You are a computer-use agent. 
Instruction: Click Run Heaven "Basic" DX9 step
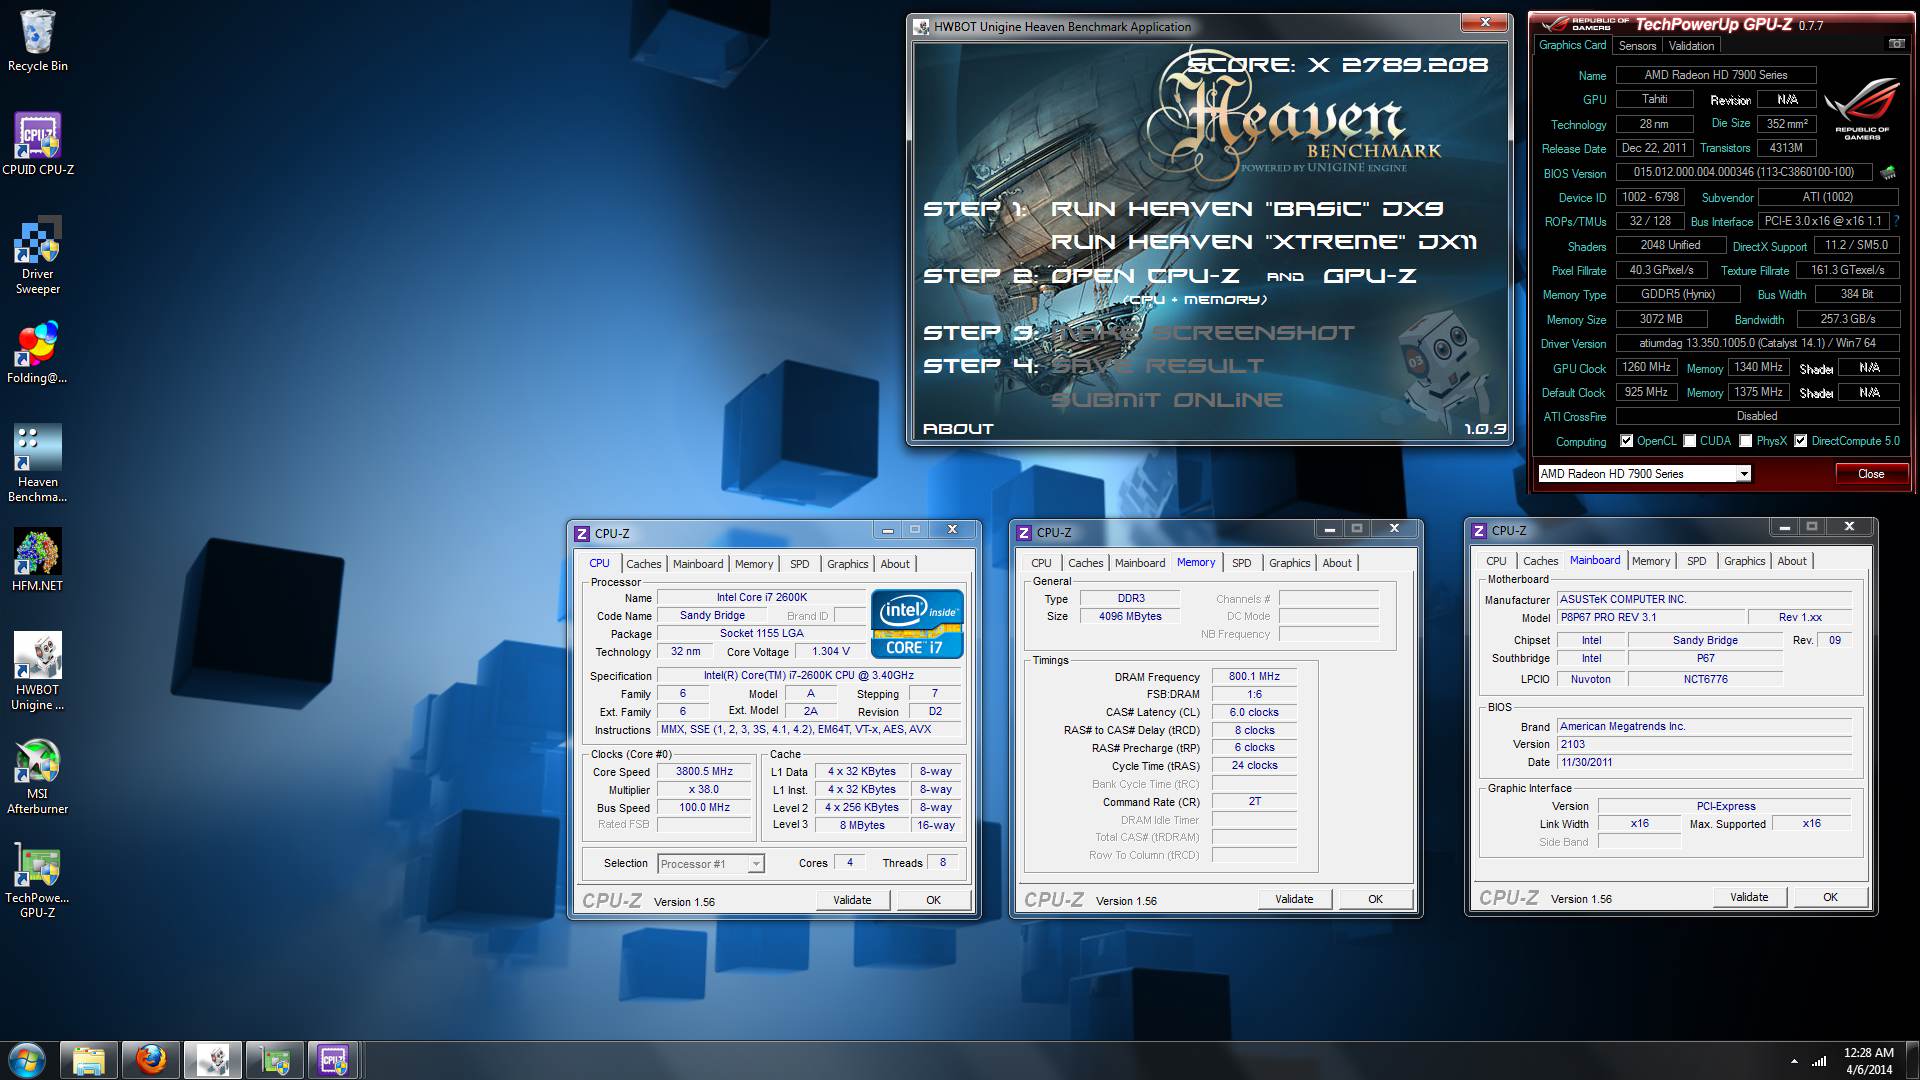1247,209
